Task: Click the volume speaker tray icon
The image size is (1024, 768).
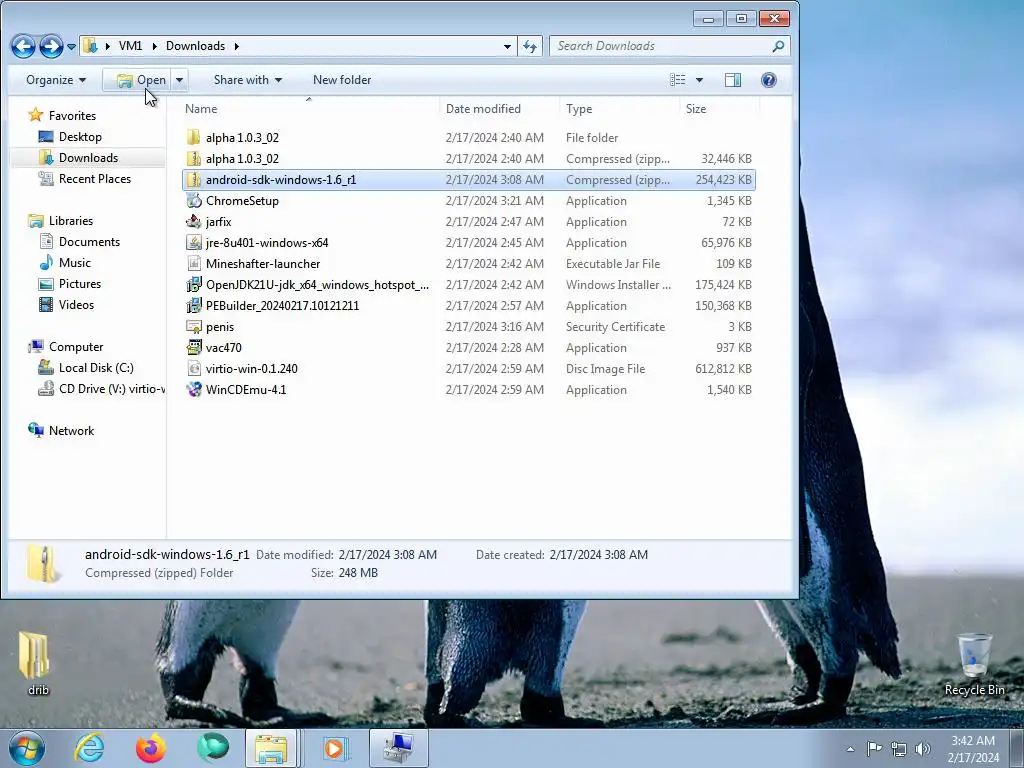Action: point(922,749)
